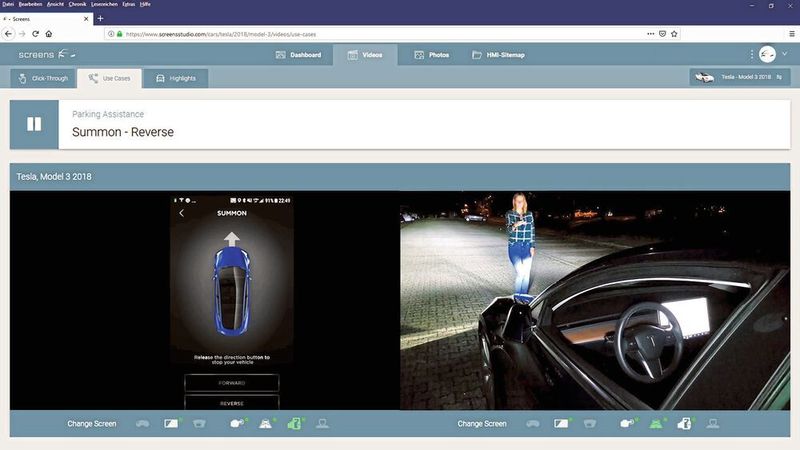Open the Tesla - Model 3 2018 vehicle selector

tap(739, 77)
